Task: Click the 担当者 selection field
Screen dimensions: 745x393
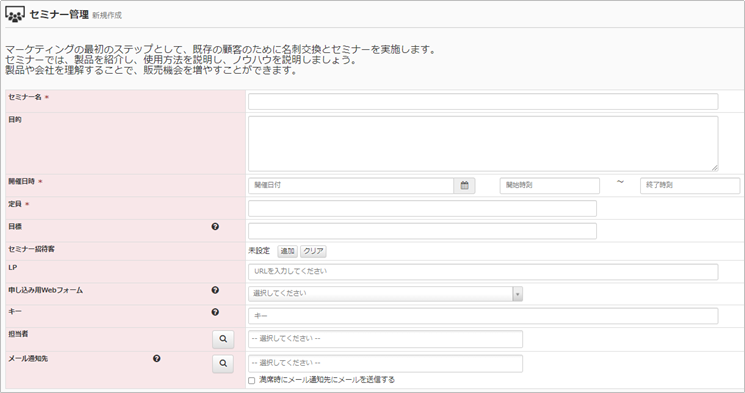Action: pos(385,339)
